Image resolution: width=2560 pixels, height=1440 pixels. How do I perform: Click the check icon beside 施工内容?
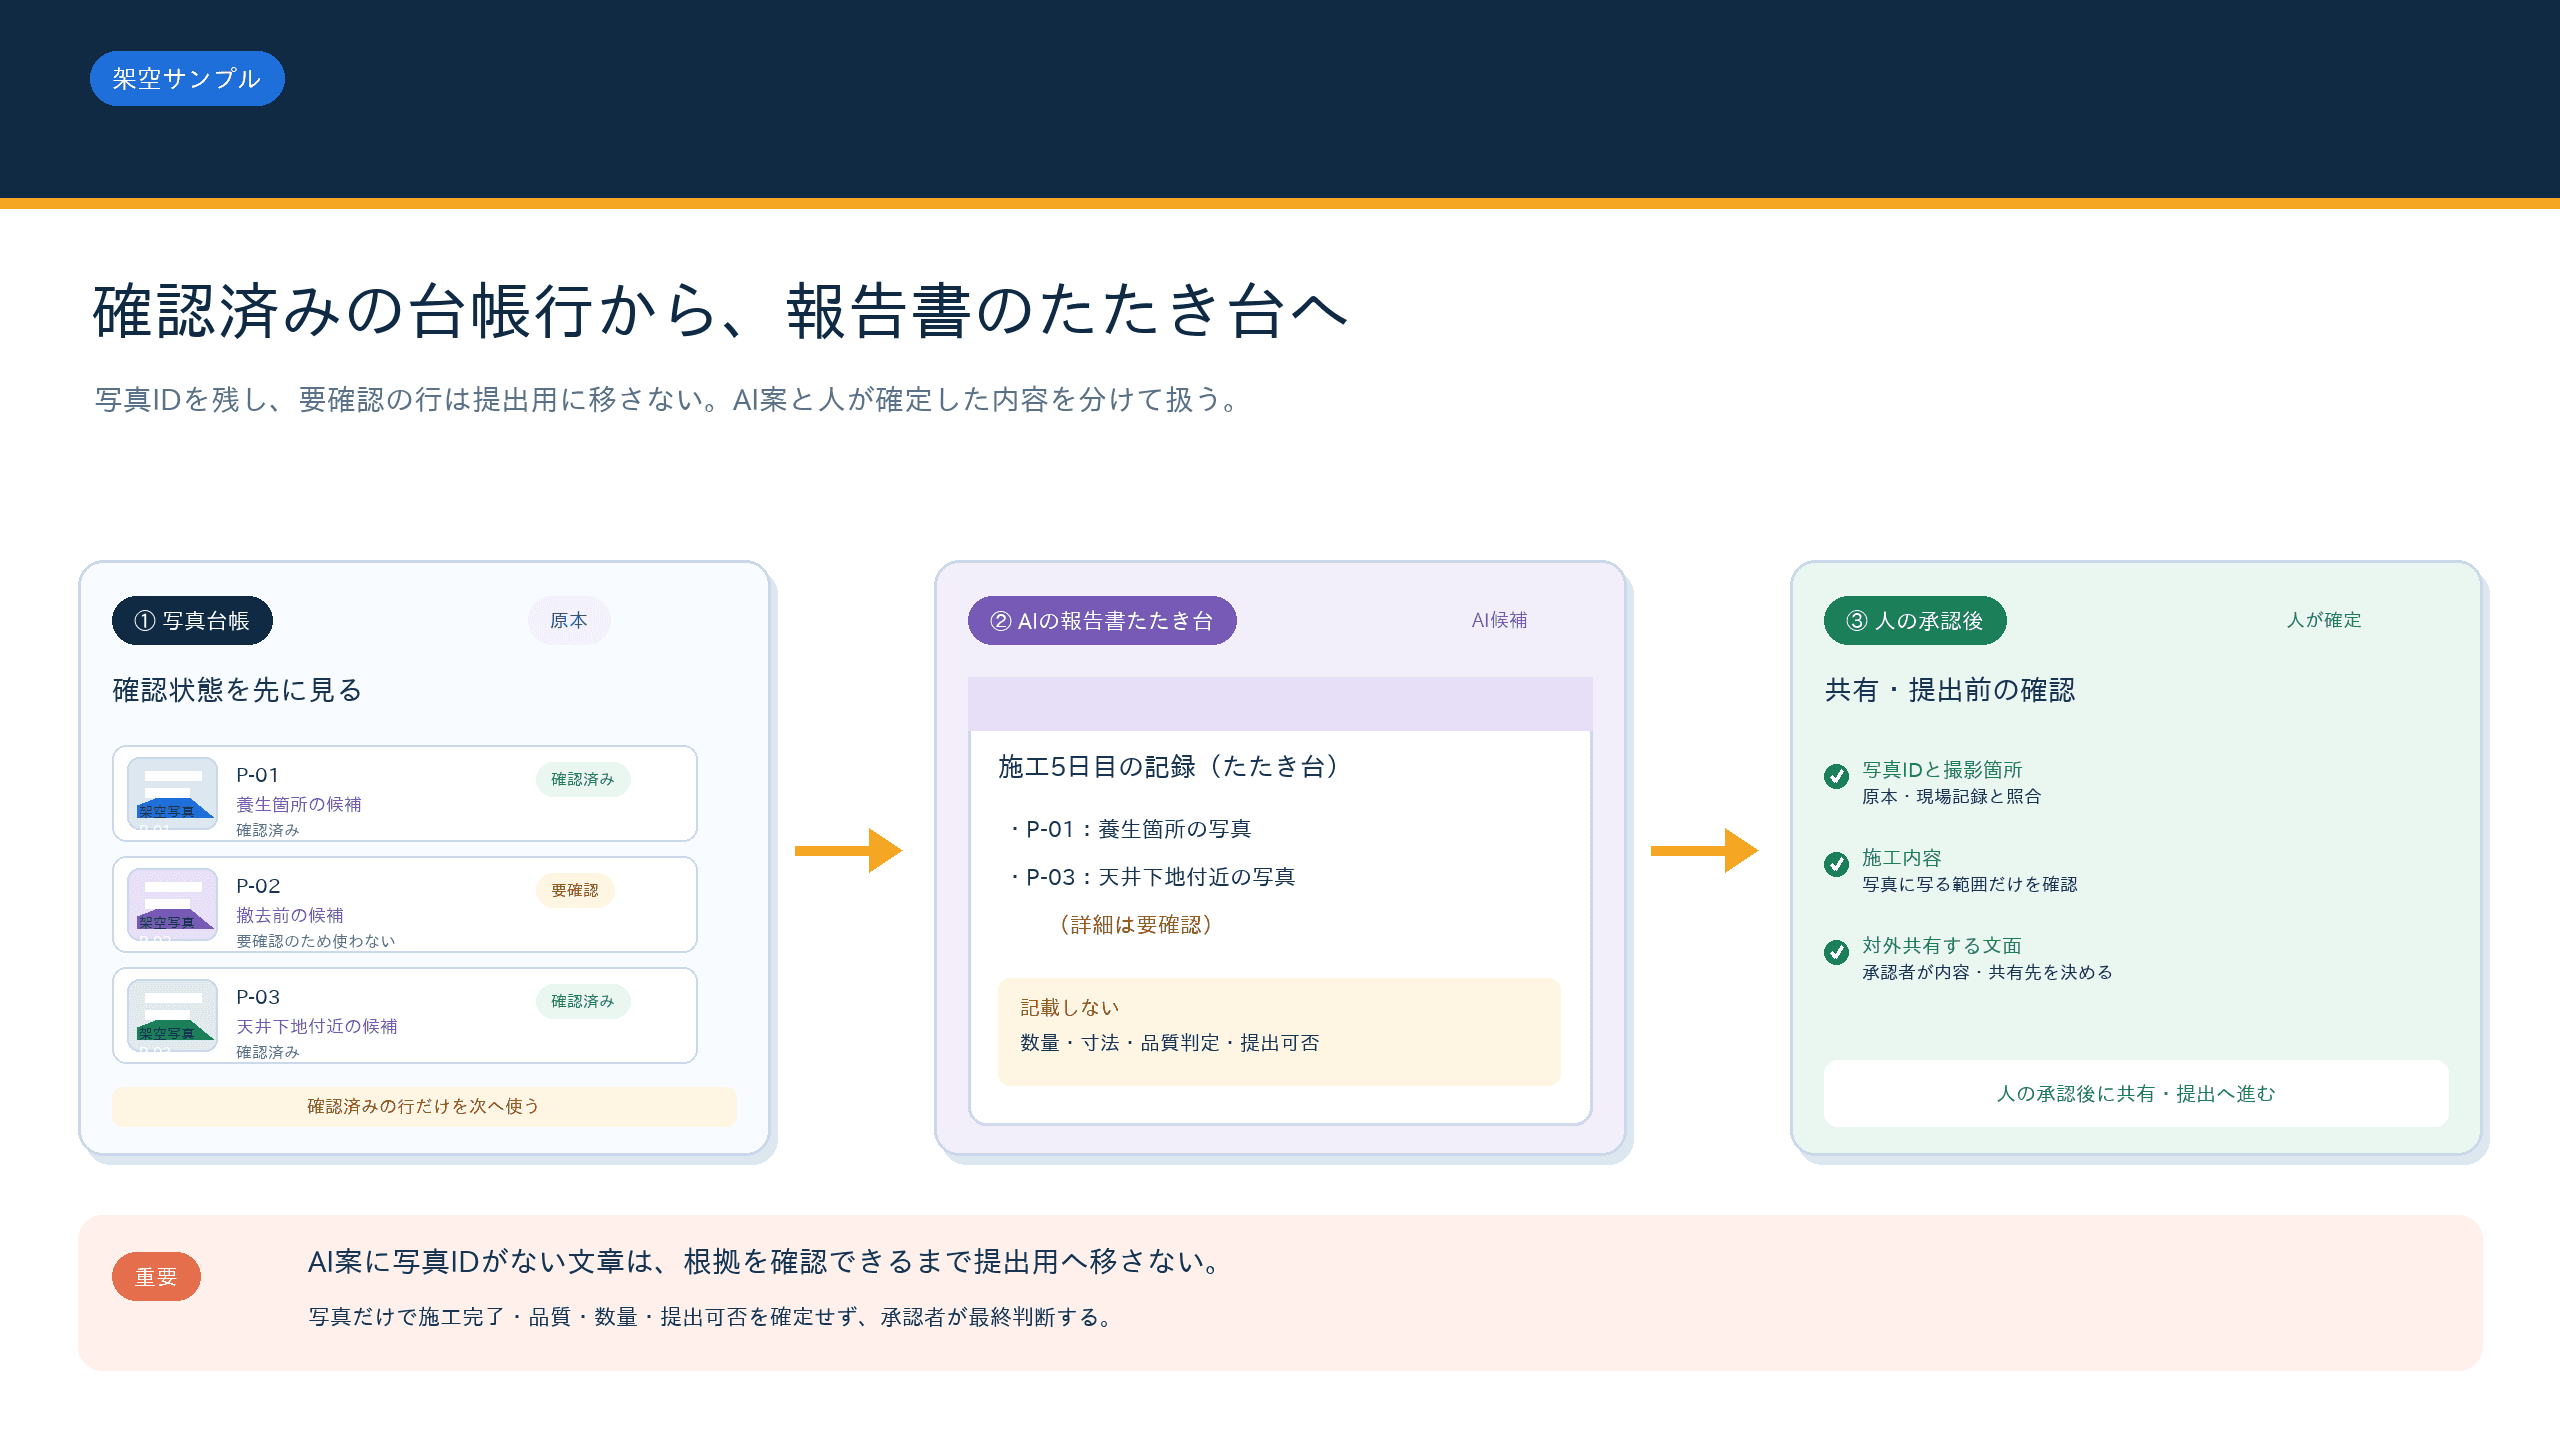[x=1836, y=864]
